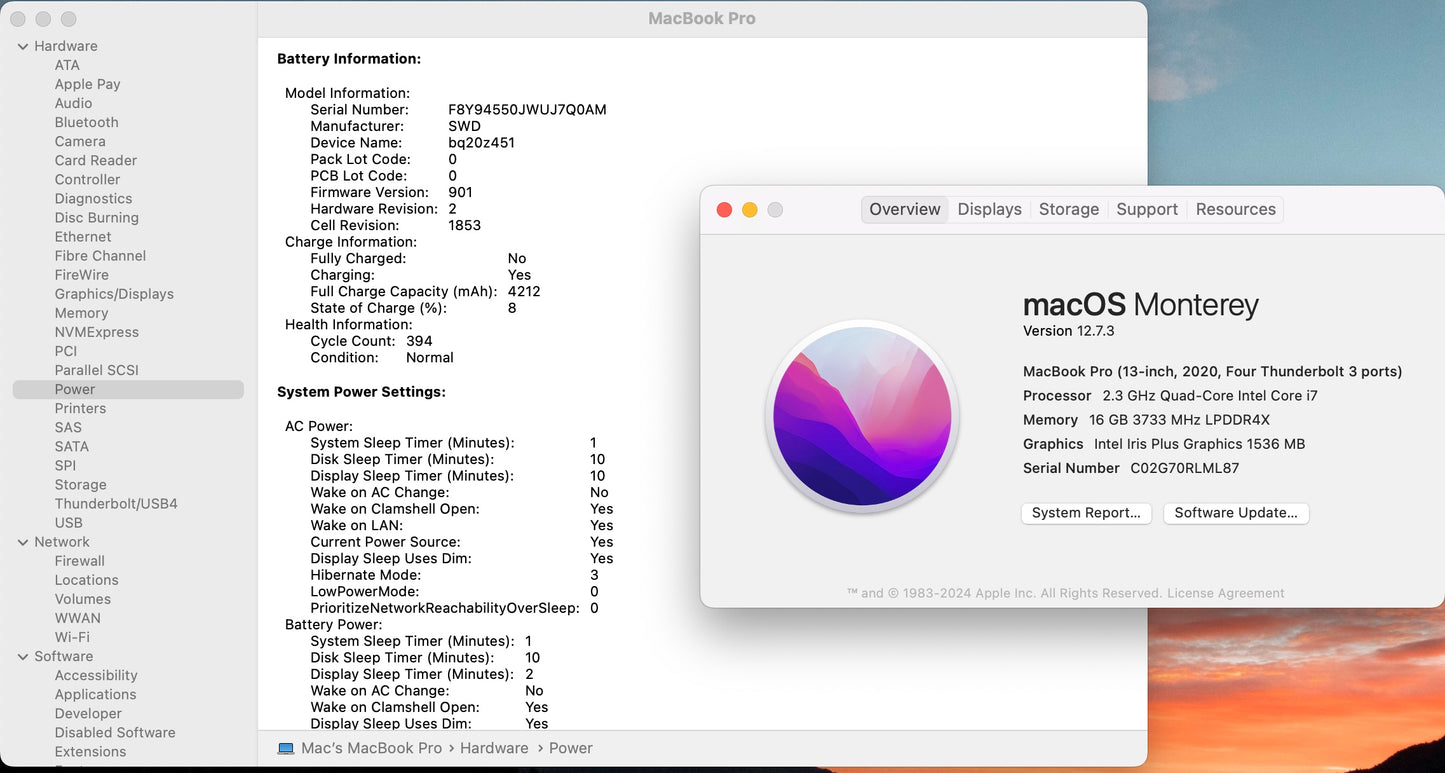Select the Support tab
This screenshot has width=1445, height=773.
1146,209
